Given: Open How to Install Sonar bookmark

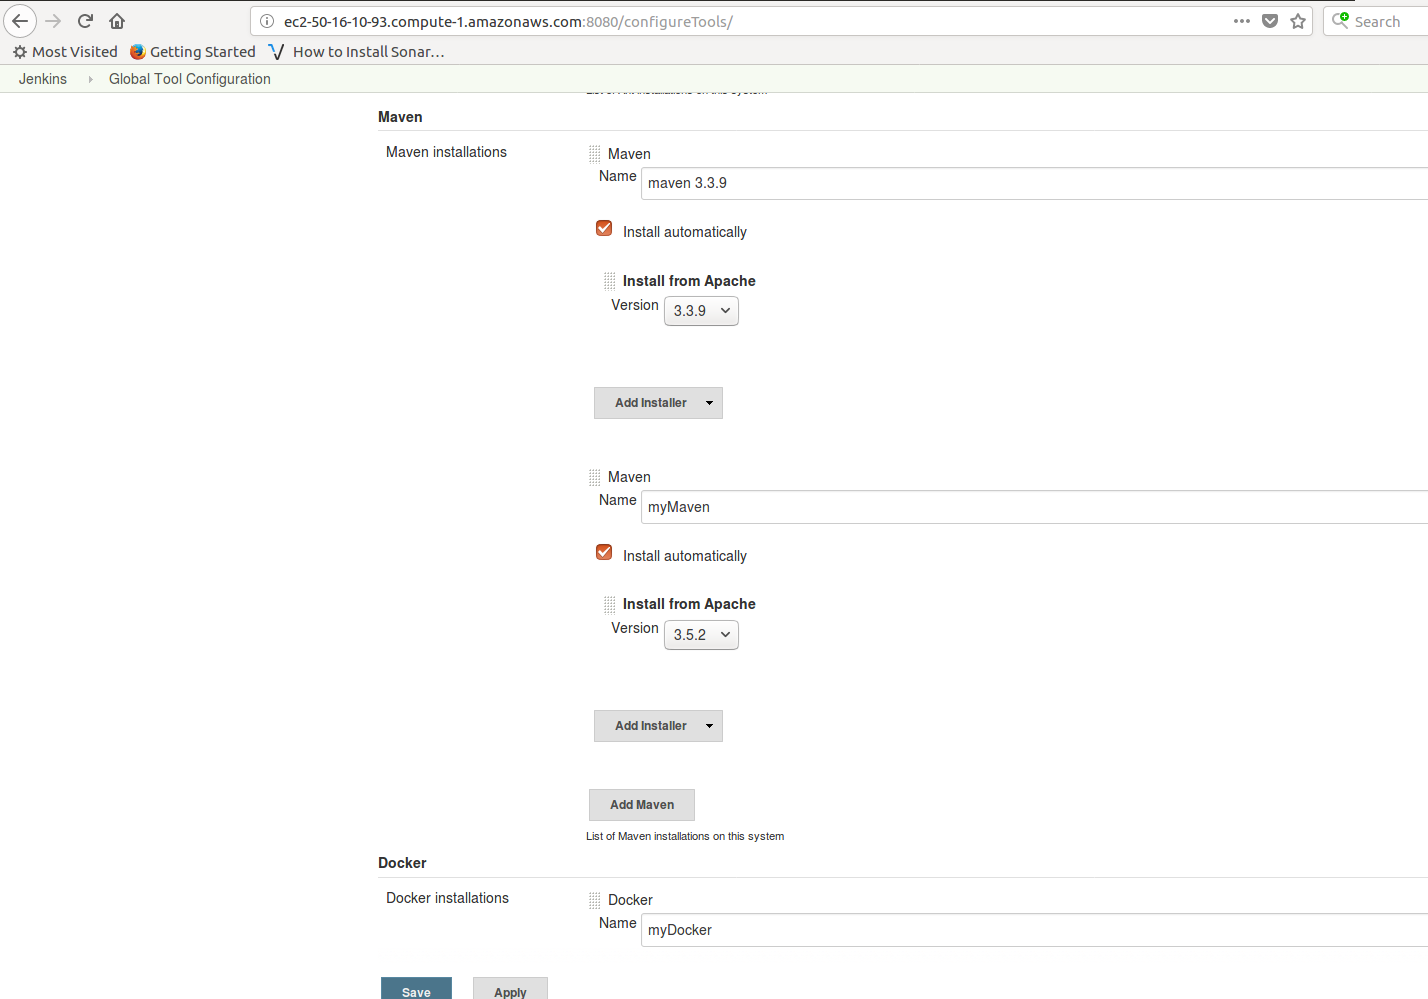Looking at the screenshot, I should click(x=357, y=52).
